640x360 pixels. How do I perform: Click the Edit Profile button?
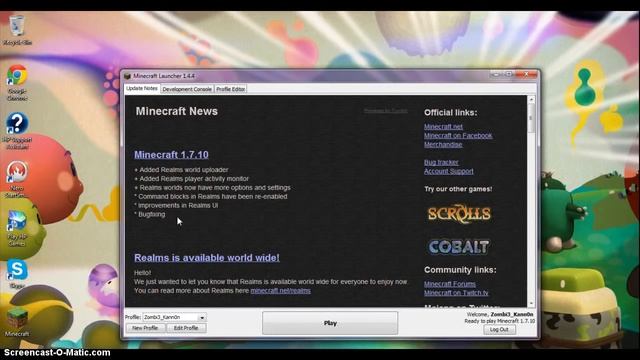pos(186,328)
